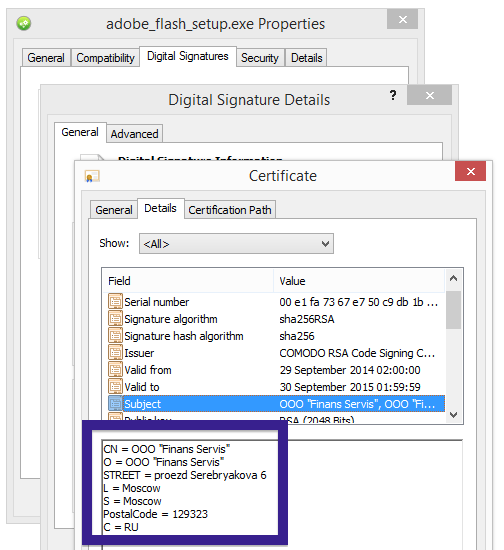This screenshot has width=504, height=550.
Task: Open the General tab in Certificate window
Action: pyautogui.click(x=114, y=210)
